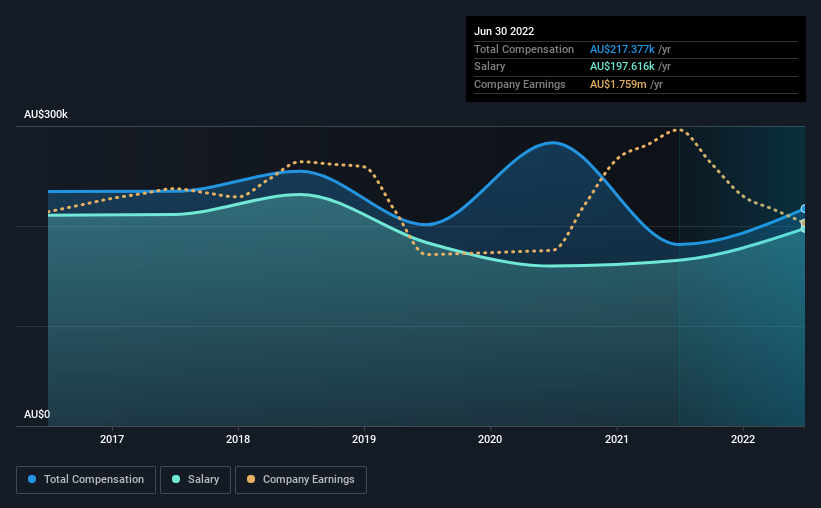This screenshot has width=821, height=508.
Task: Click the orange Company Earnings legend dot
Action: pyautogui.click(x=251, y=479)
